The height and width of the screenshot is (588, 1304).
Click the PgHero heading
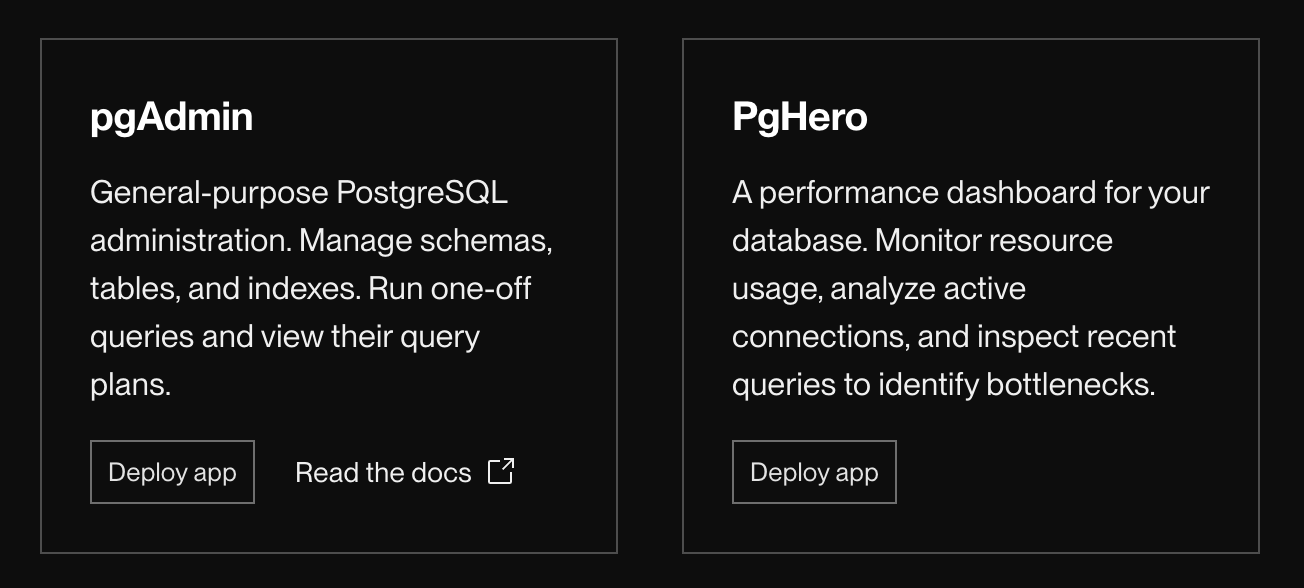point(800,116)
